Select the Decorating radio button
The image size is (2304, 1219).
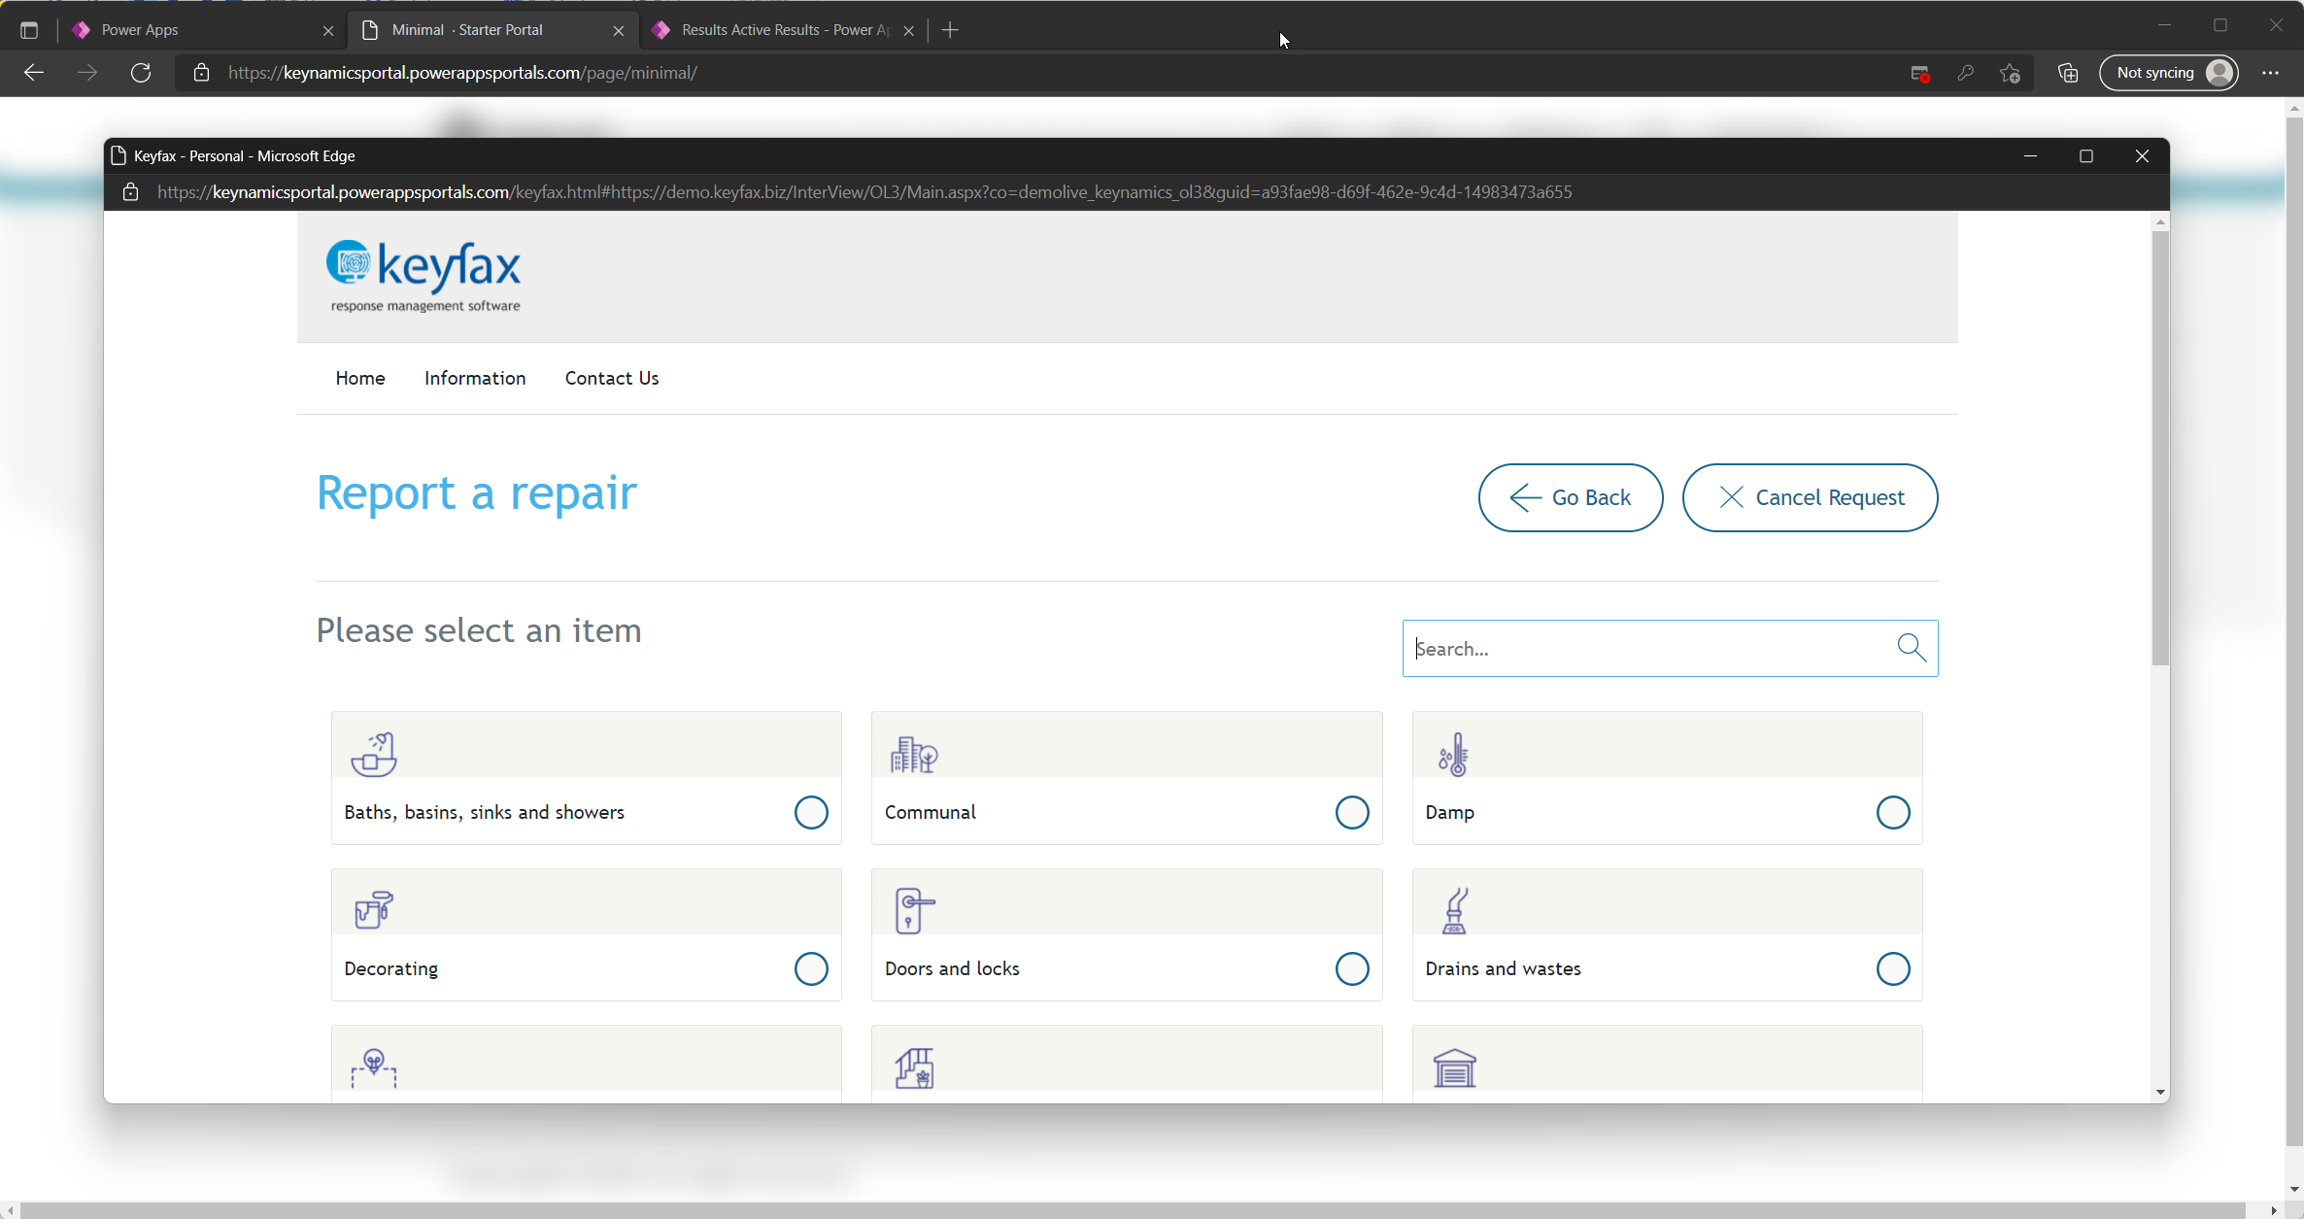[810, 968]
